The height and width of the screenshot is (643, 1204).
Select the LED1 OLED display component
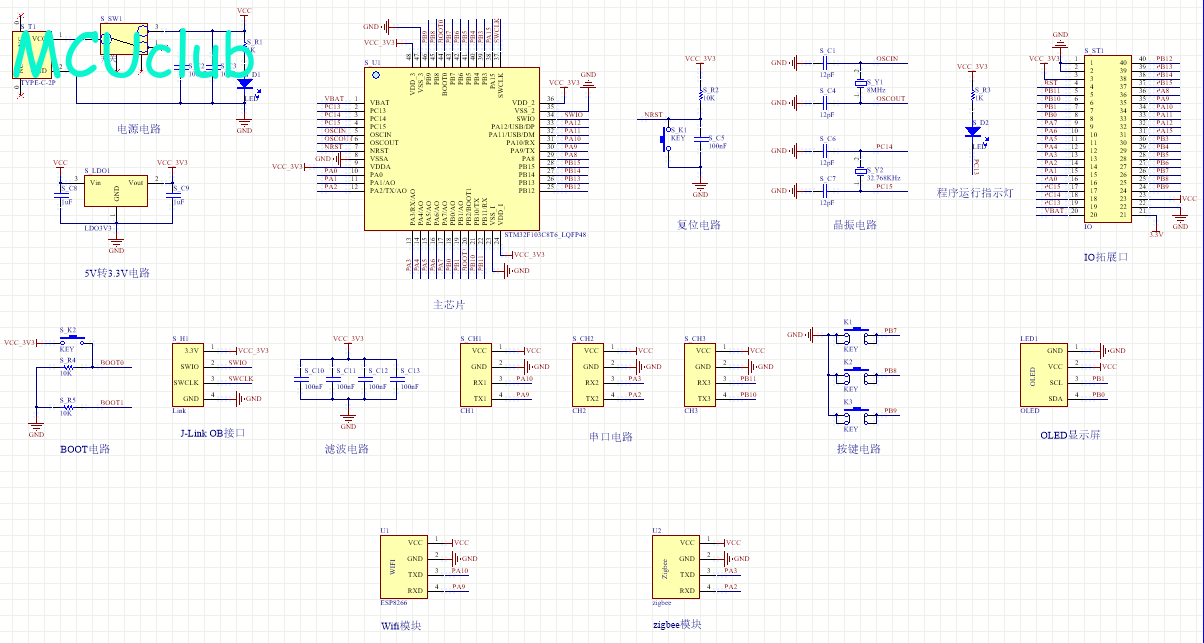pyautogui.click(x=1043, y=375)
